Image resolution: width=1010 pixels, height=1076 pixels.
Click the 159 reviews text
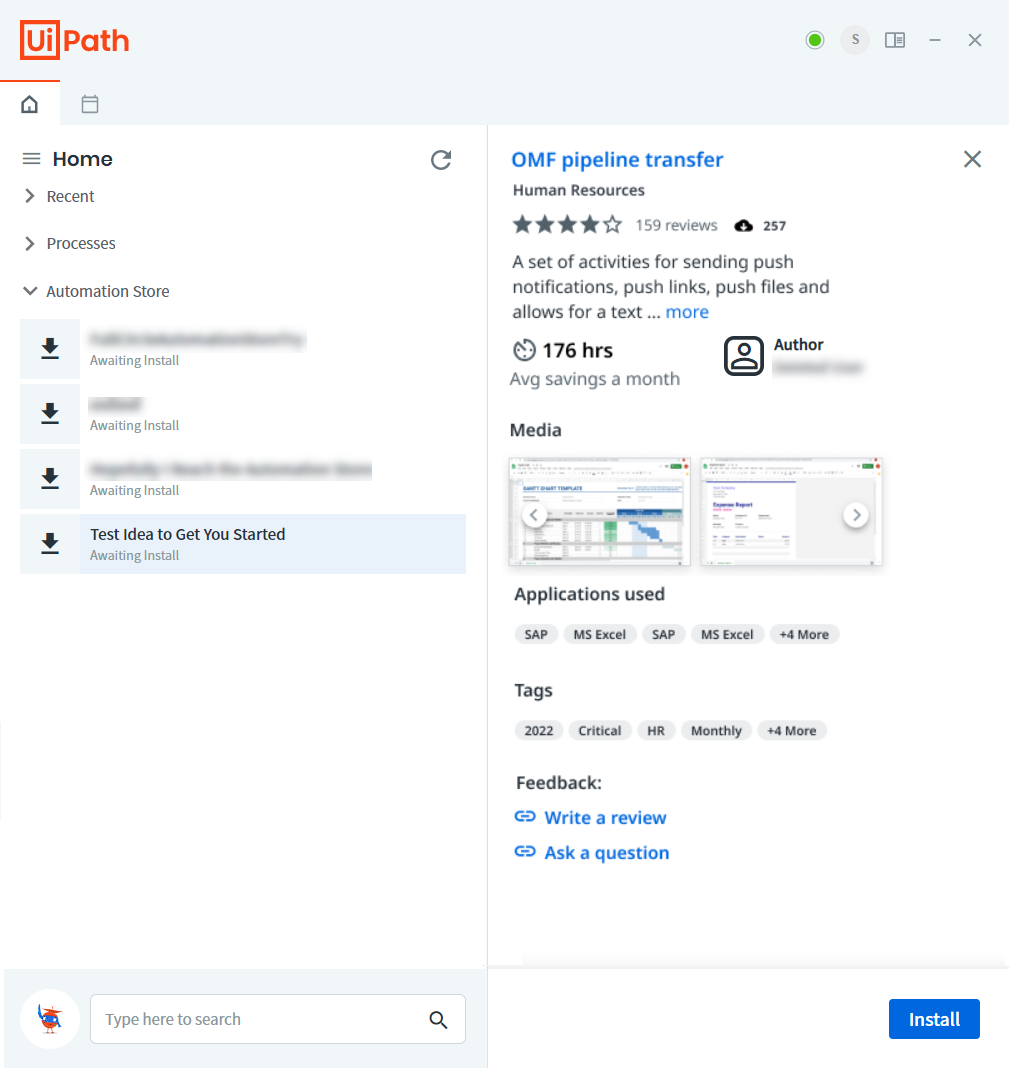[677, 225]
